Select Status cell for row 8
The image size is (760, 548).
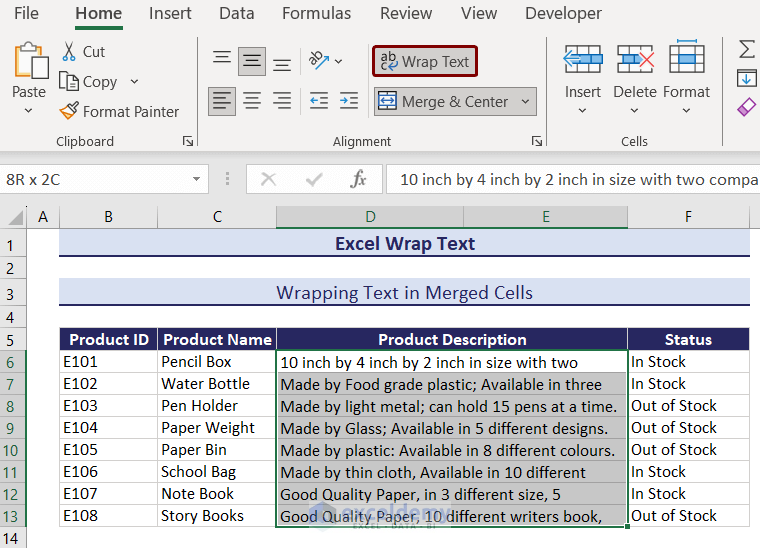point(688,406)
